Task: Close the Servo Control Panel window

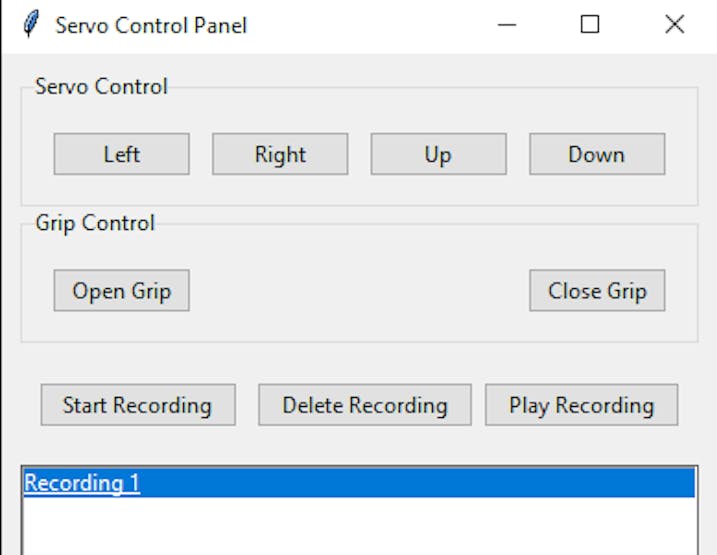Action: click(674, 25)
